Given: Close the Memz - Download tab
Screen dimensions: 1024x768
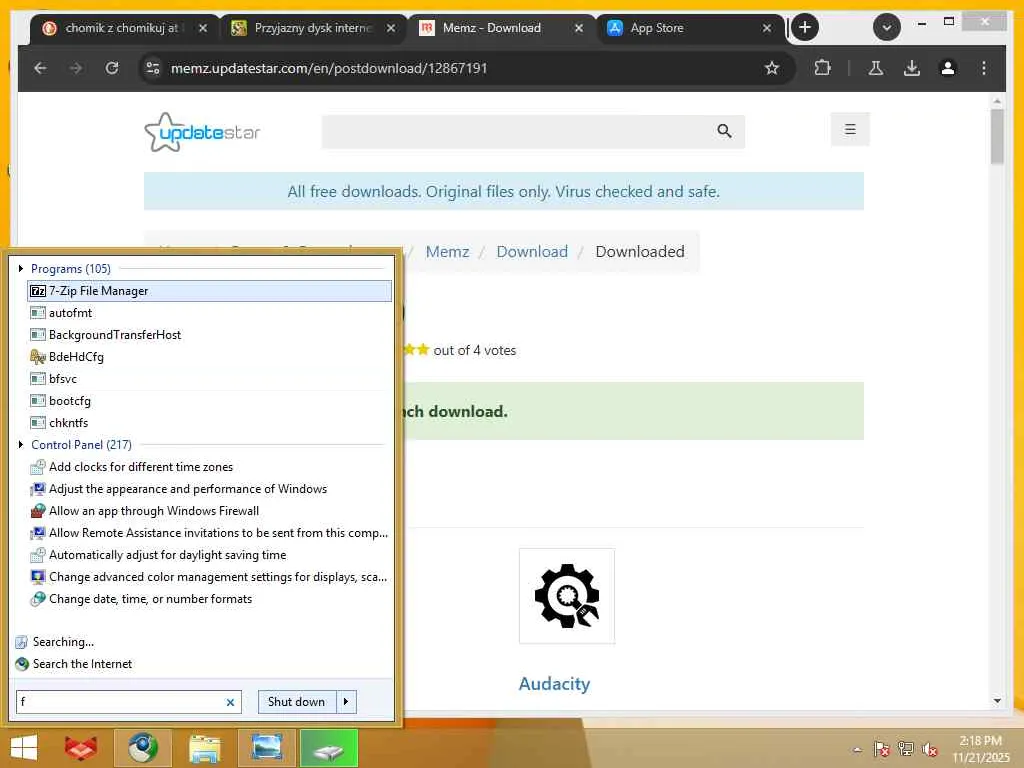Looking at the screenshot, I should tap(579, 28).
